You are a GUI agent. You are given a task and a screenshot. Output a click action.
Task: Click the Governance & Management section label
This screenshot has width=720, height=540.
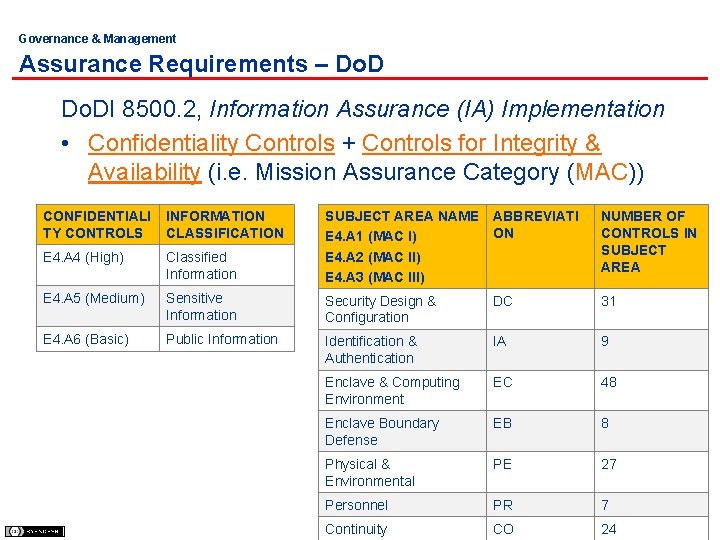pyautogui.click(x=97, y=39)
